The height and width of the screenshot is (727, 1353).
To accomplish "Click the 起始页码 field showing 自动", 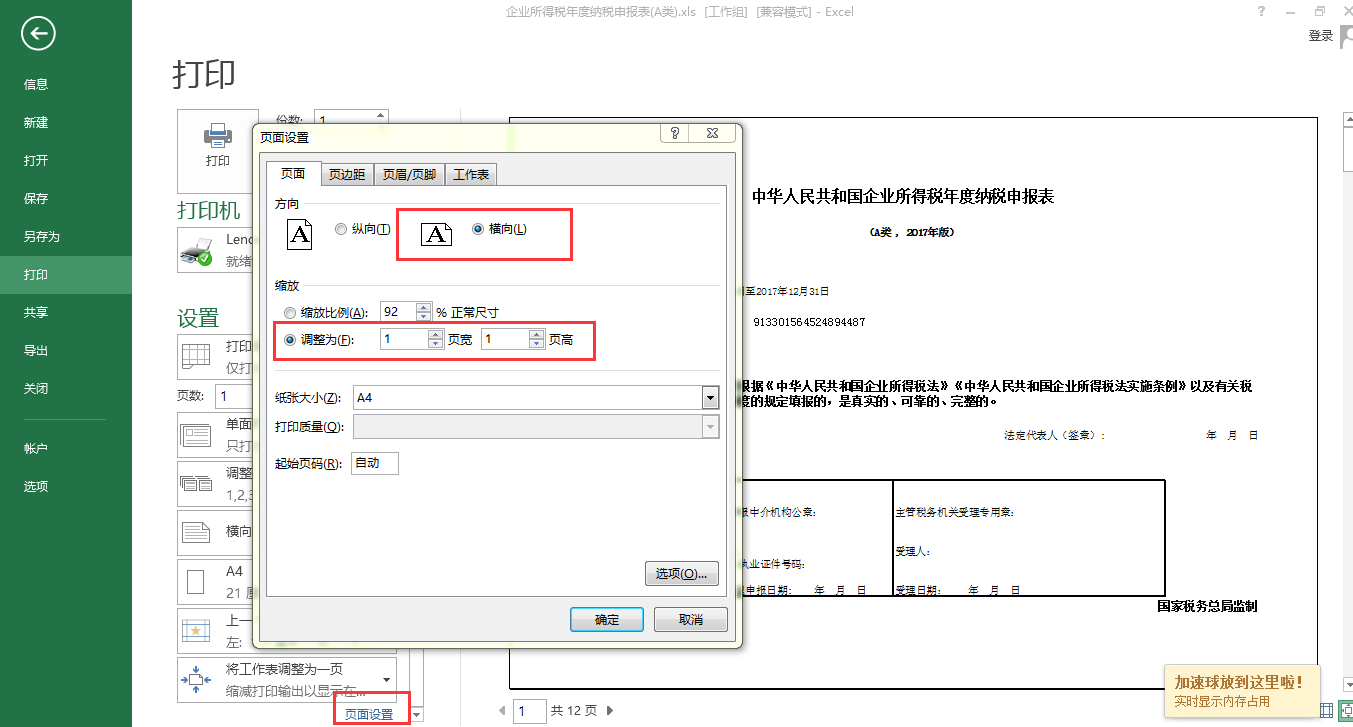I will [x=375, y=463].
